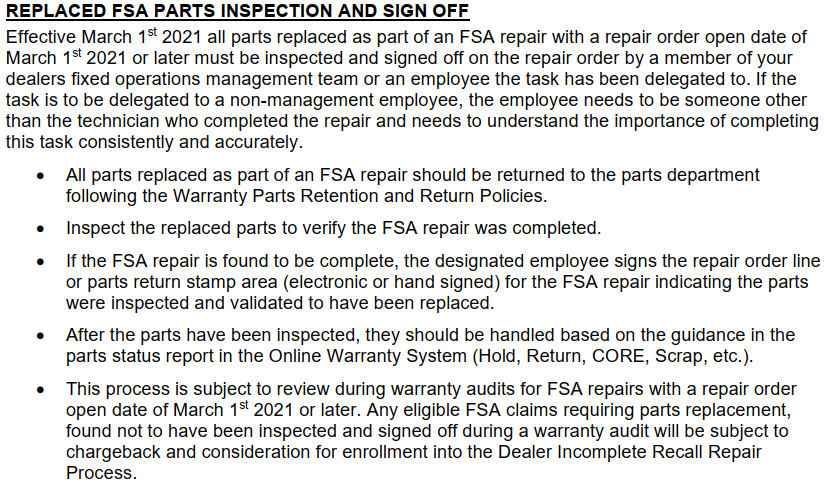Click the bullet beside "After the parts have been inspected"

[x=39, y=334]
